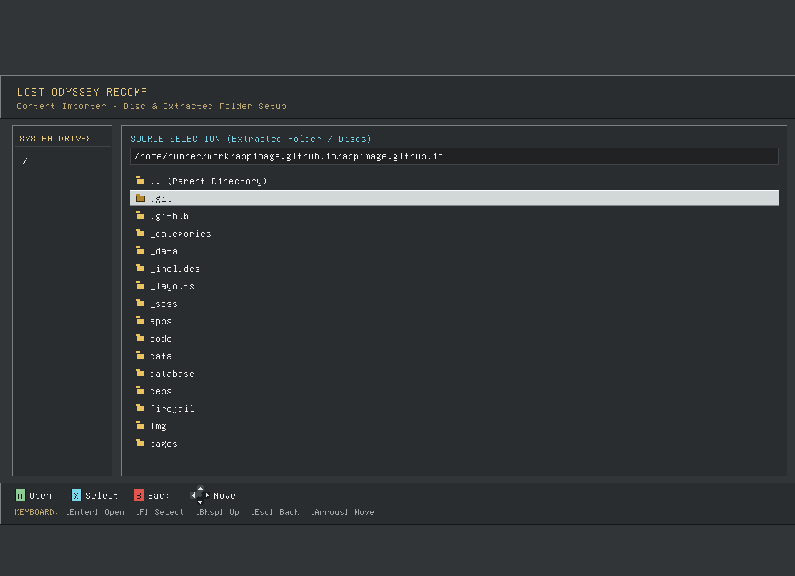Click the [Arrows] Move keyboard hint
Screen dimensions: 795x576
tap(343, 512)
